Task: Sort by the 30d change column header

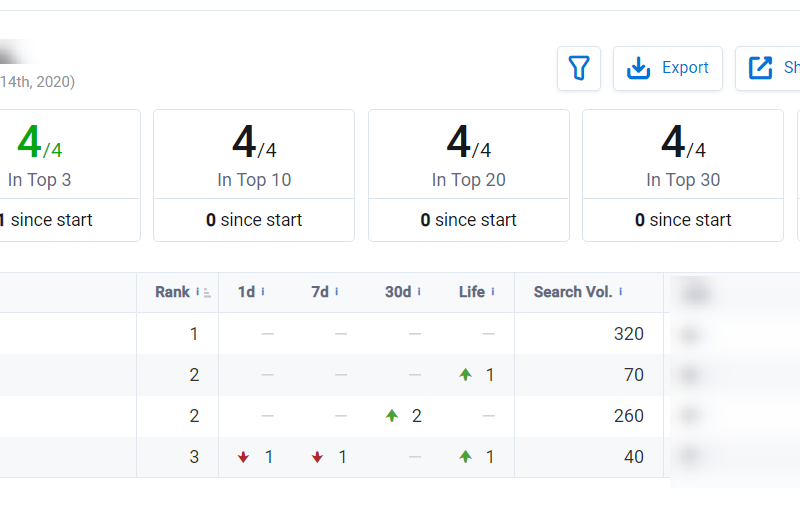Action: [x=397, y=292]
